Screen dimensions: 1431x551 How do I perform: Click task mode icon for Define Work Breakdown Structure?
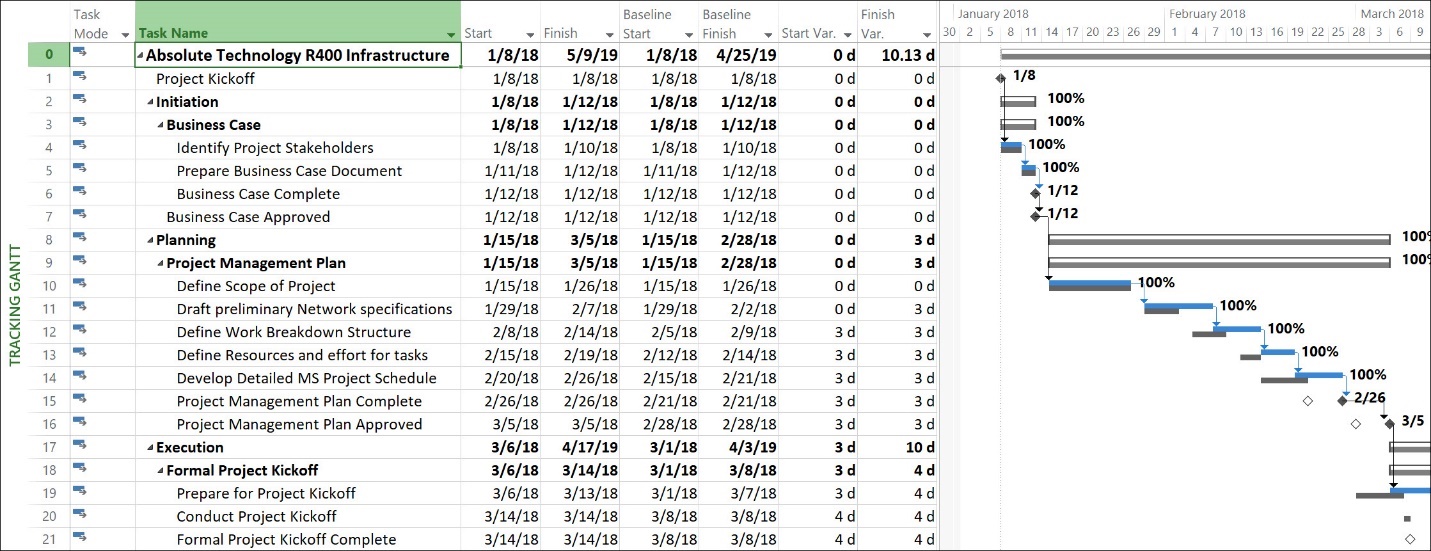tap(80, 331)
